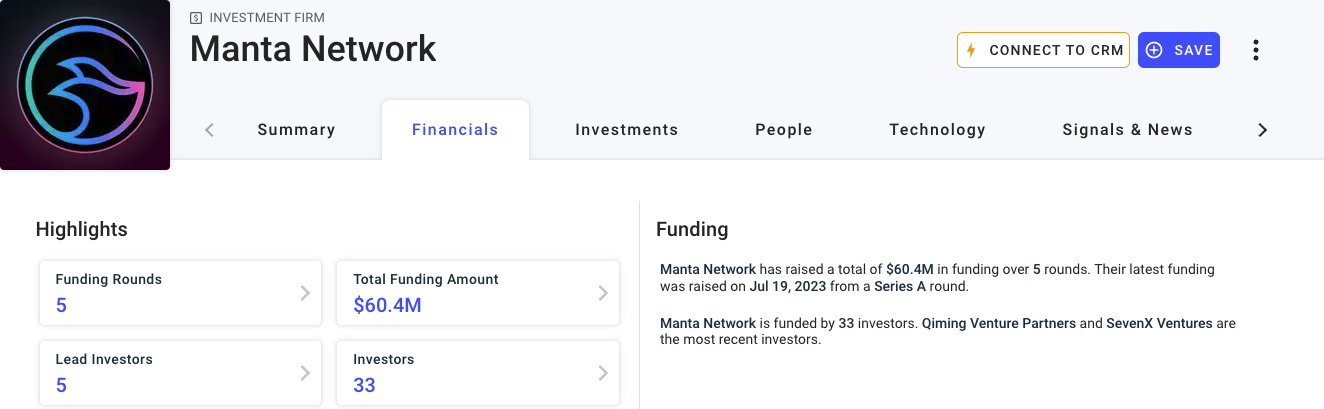The height and width of the screenshot is (409, 1324).
Task: Go to the People tab
Action: 783,130
